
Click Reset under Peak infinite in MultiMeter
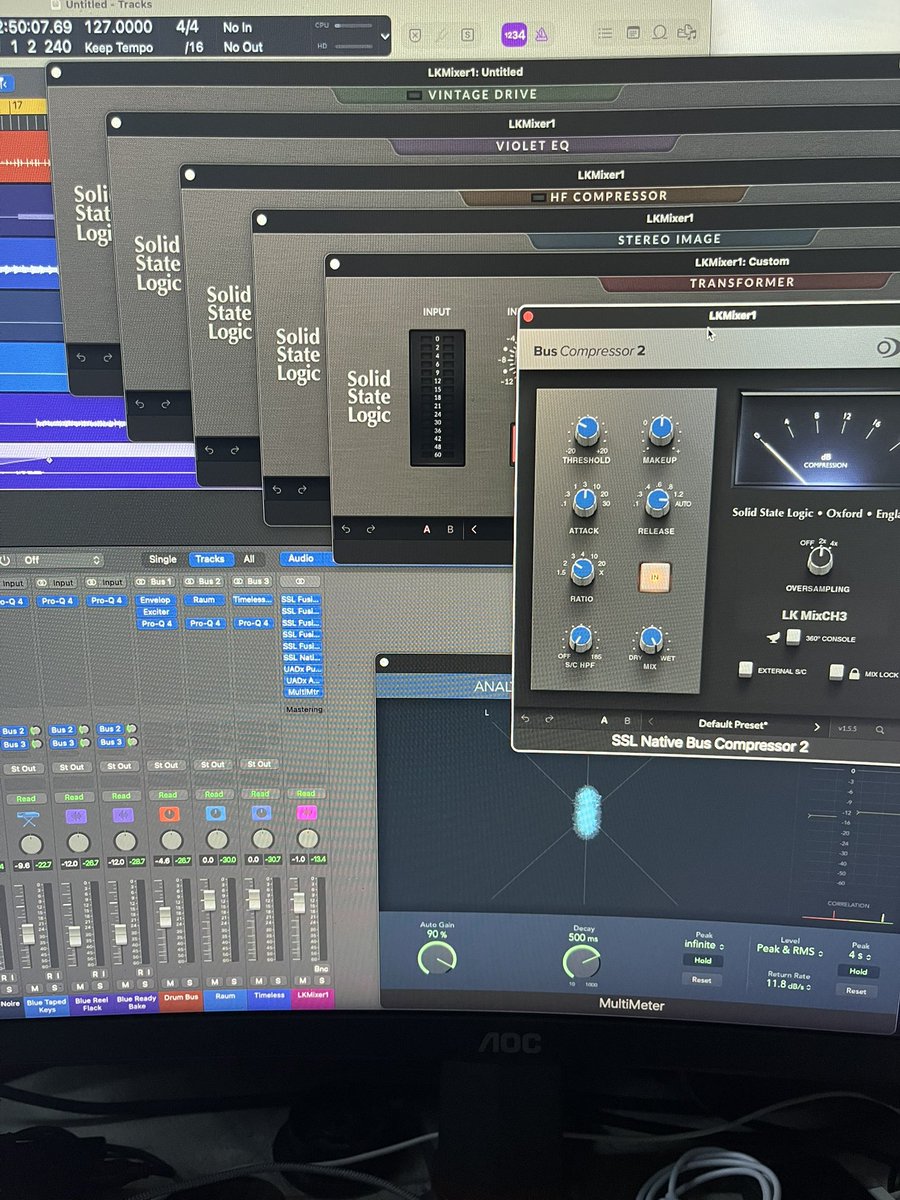702,980
